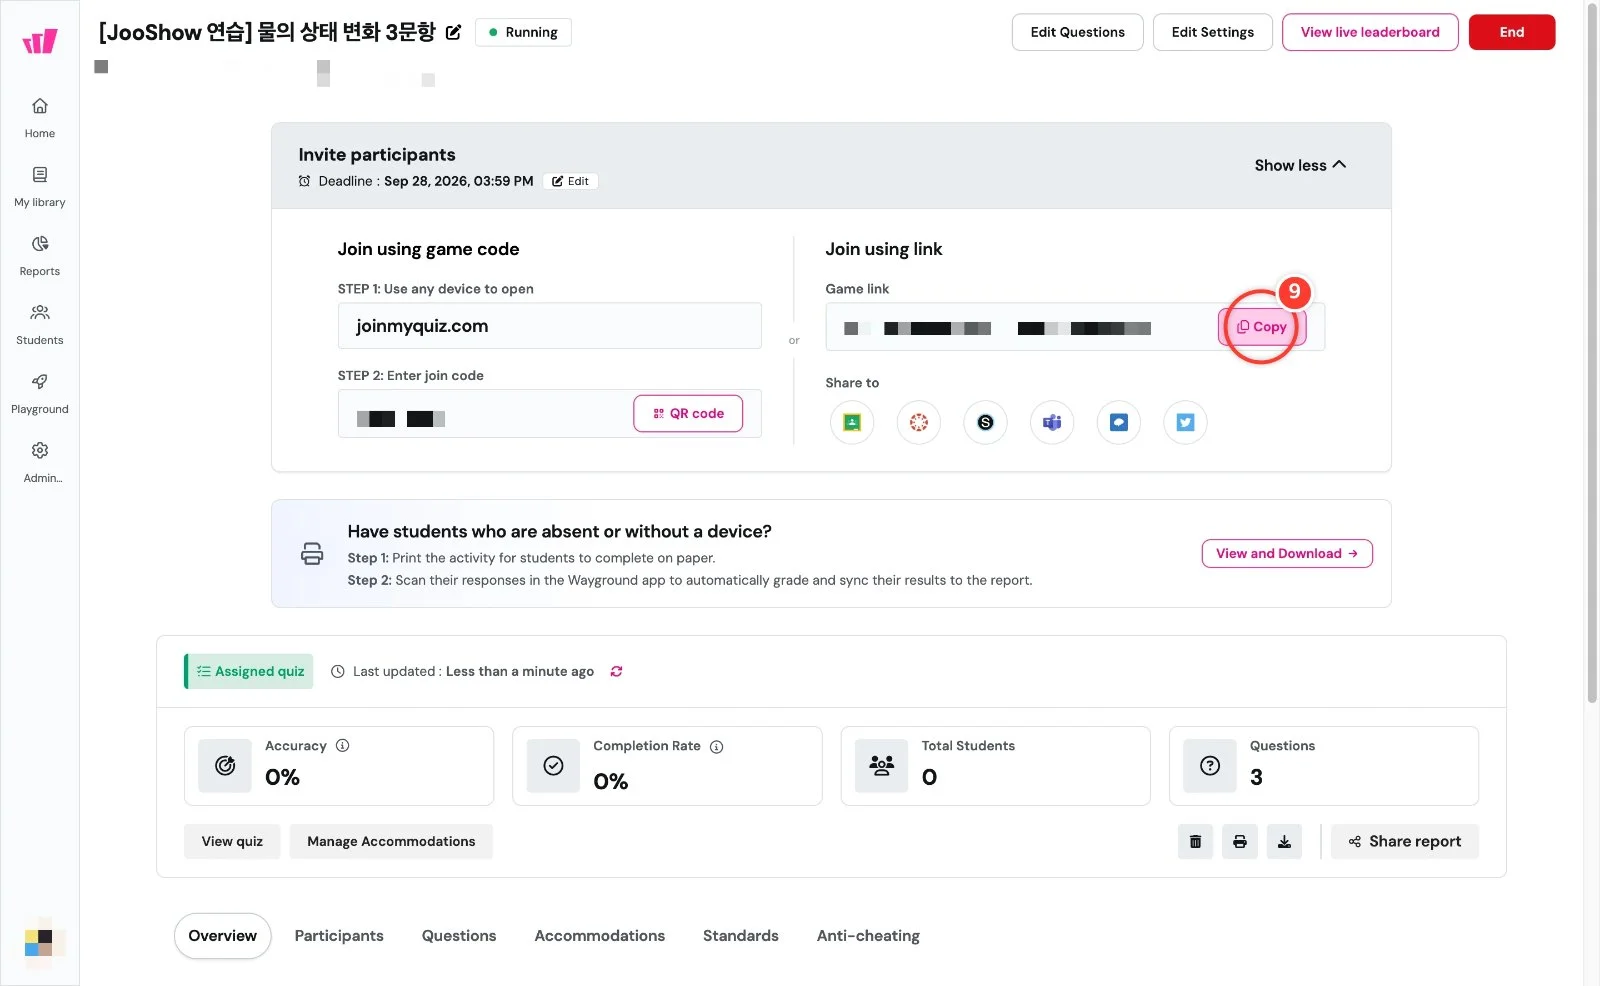Print the report using printer icon

click(x=1240, y=841)
